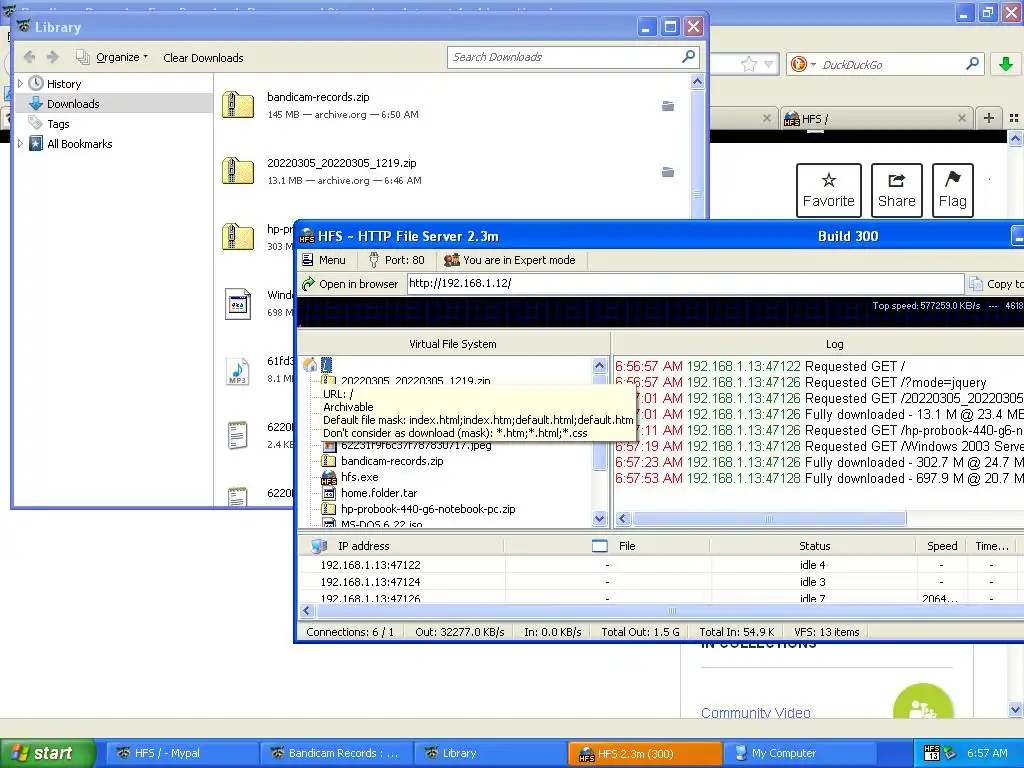Click the down arrow of HFS tree scrollbar
The width and height of the screenshot is (1024, 768).
(x=600, y=519)
